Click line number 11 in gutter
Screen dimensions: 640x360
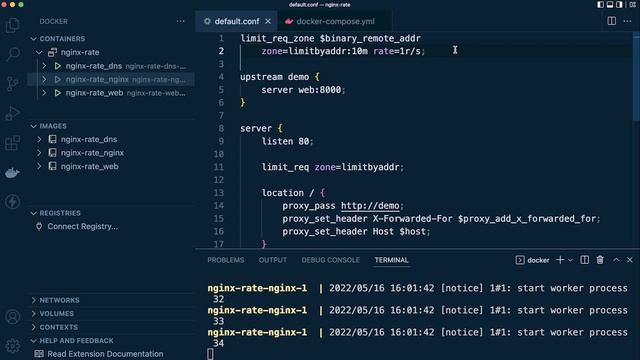(x=219, y=167)
